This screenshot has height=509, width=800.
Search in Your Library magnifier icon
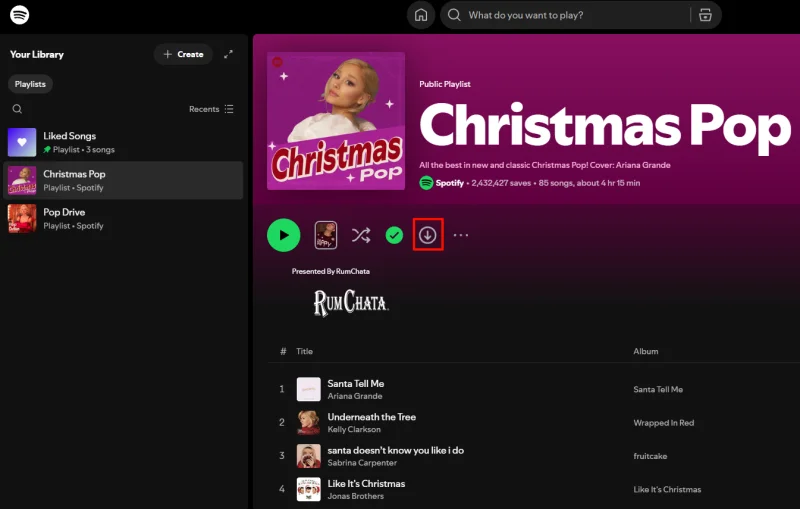(17, 109)
